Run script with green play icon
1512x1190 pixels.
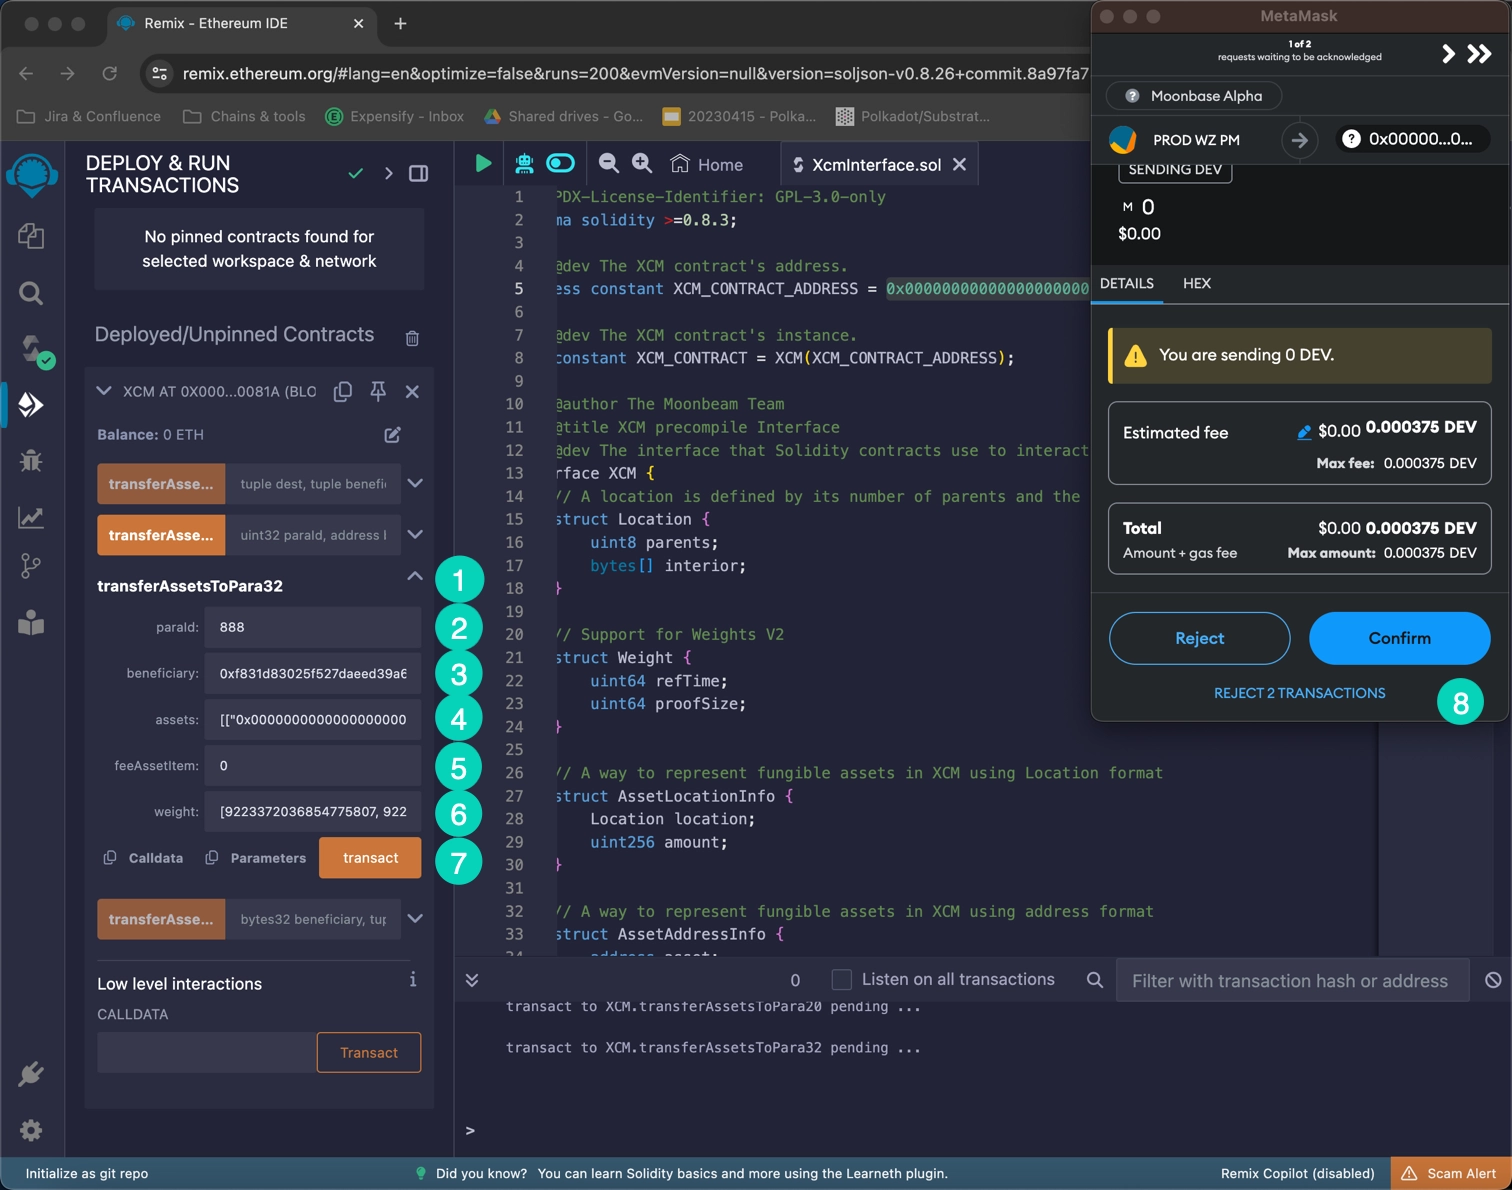coord(483,163)
